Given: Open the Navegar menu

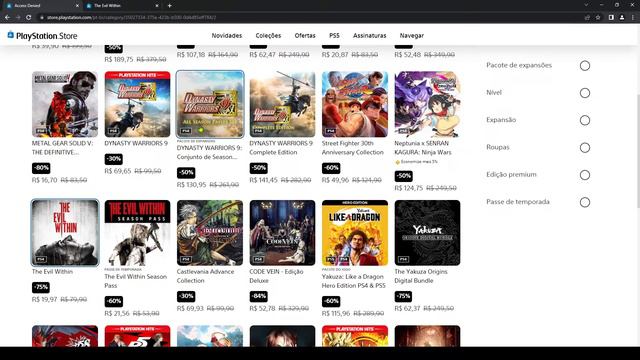Looking at the screenshot, I should pos(411,36).
